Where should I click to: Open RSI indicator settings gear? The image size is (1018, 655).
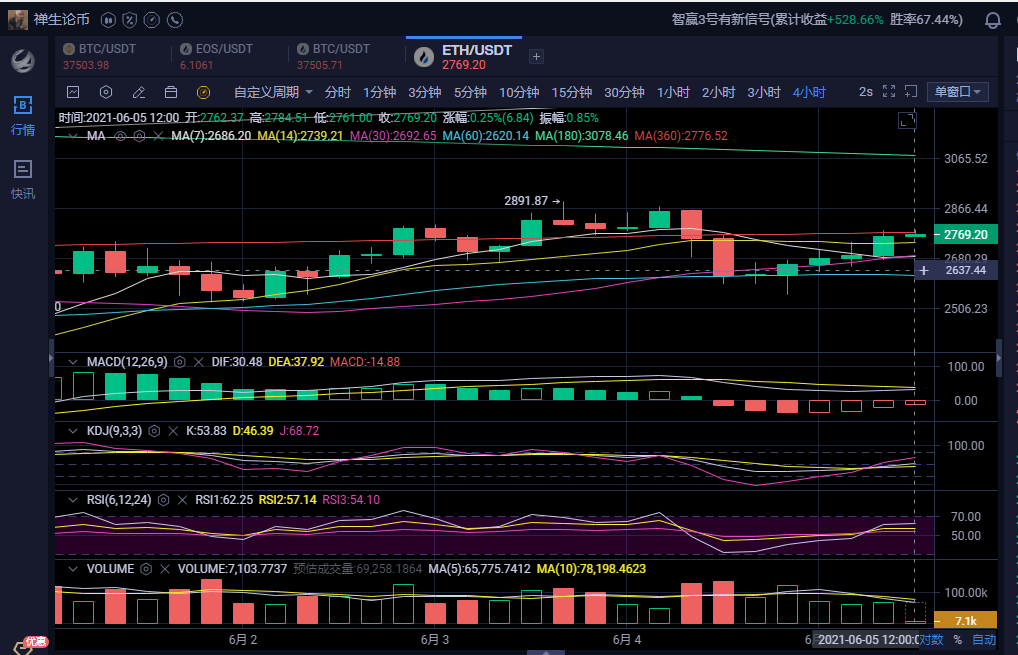[164, 500]
